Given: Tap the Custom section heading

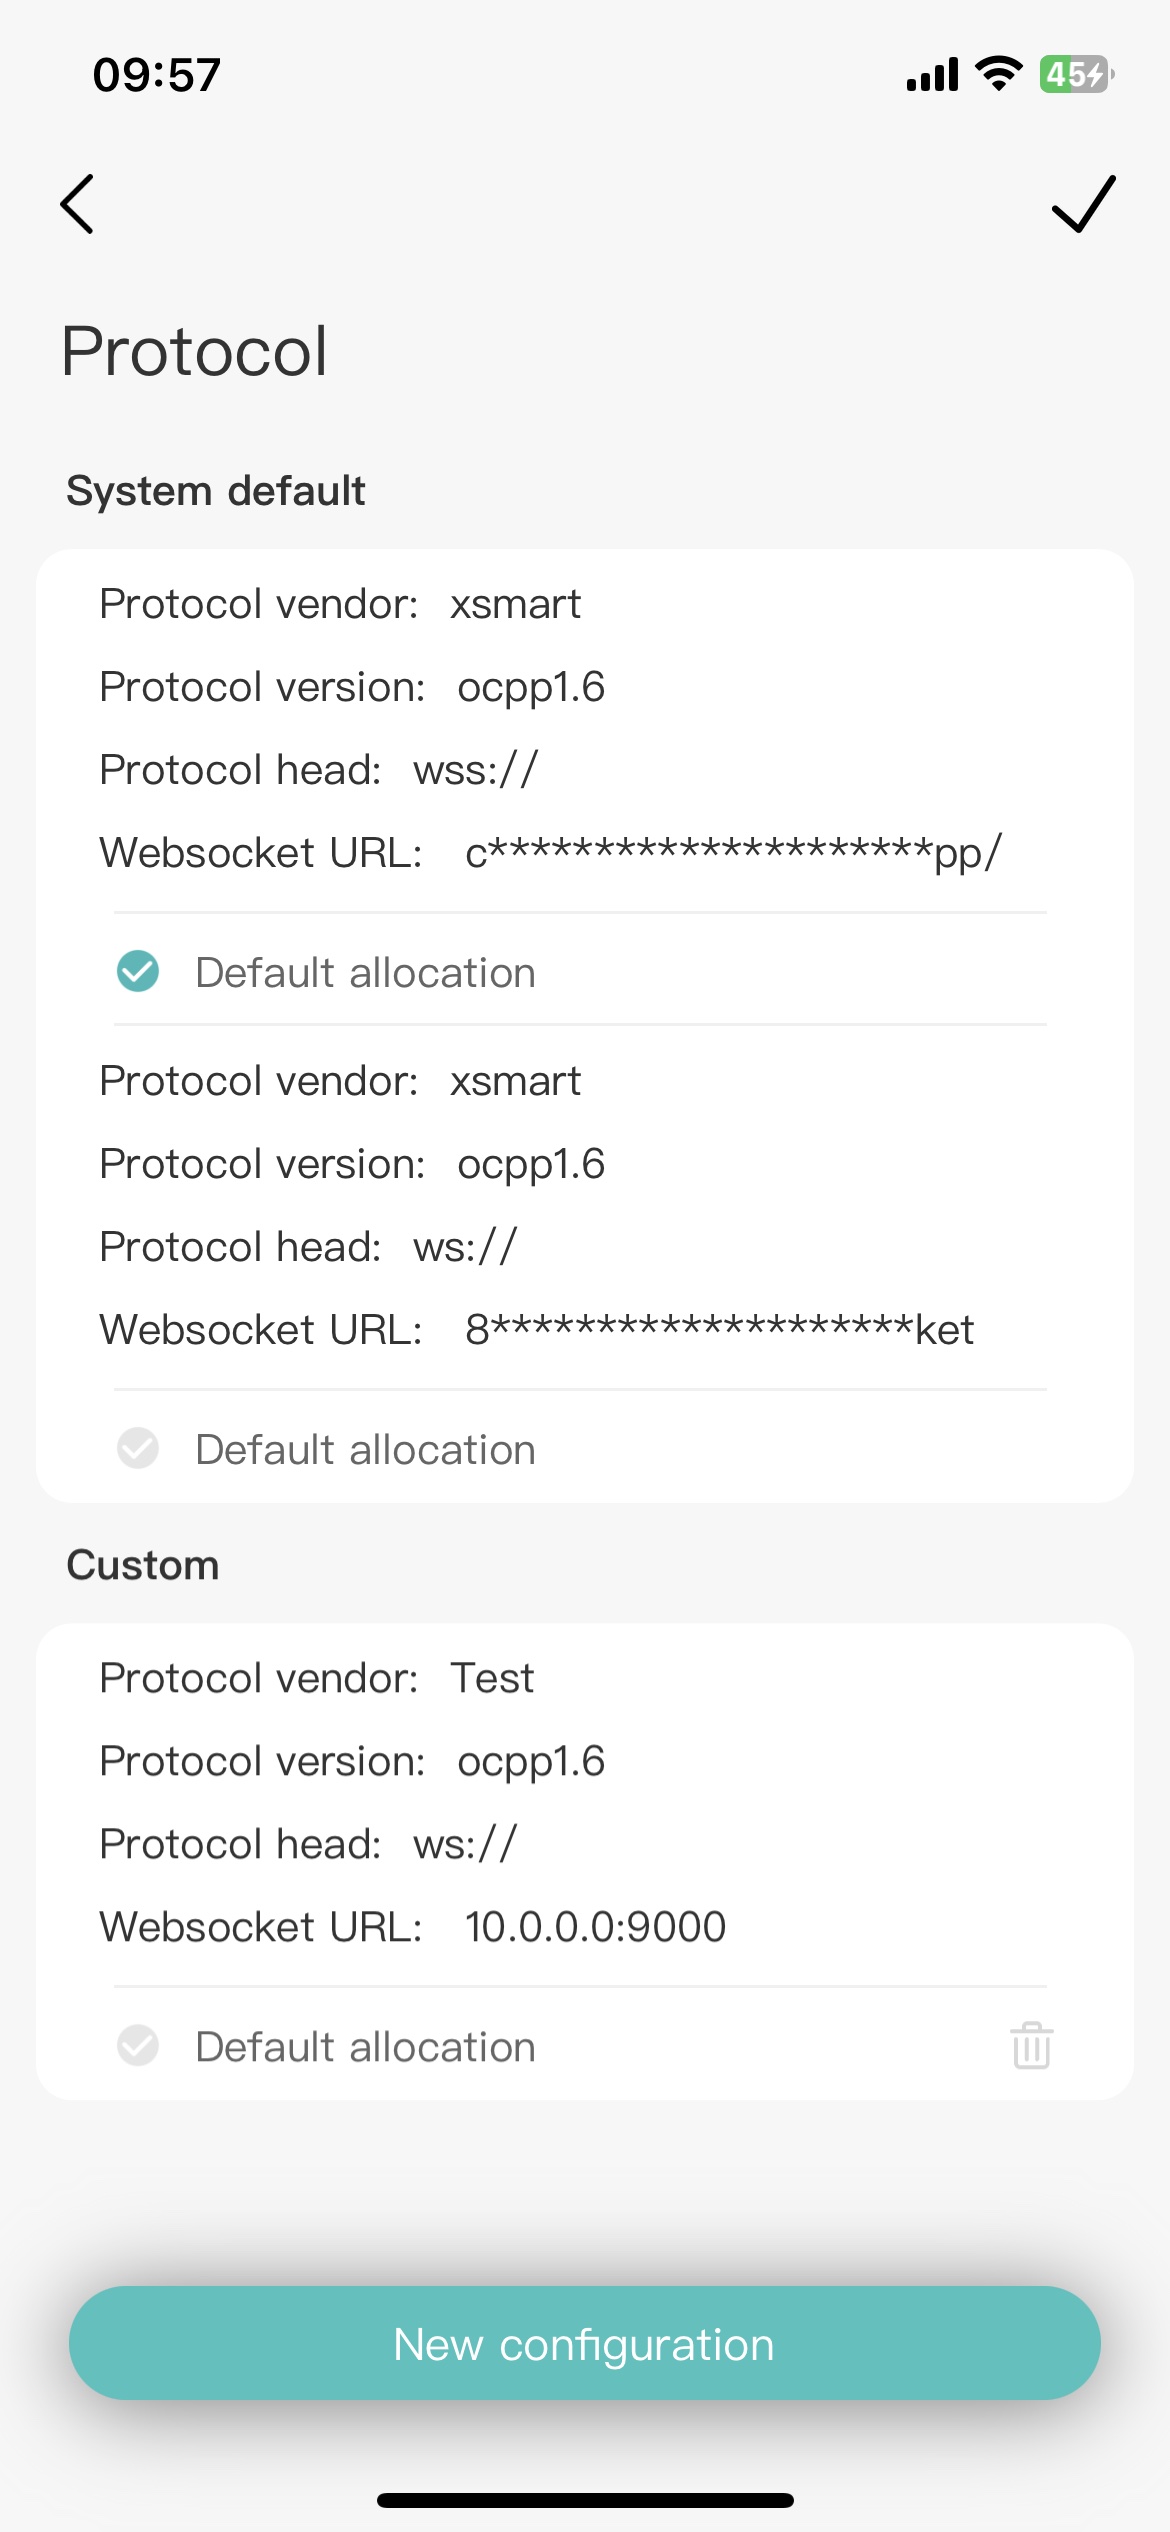Looking at the screenshot, I should click(143, 1565).
